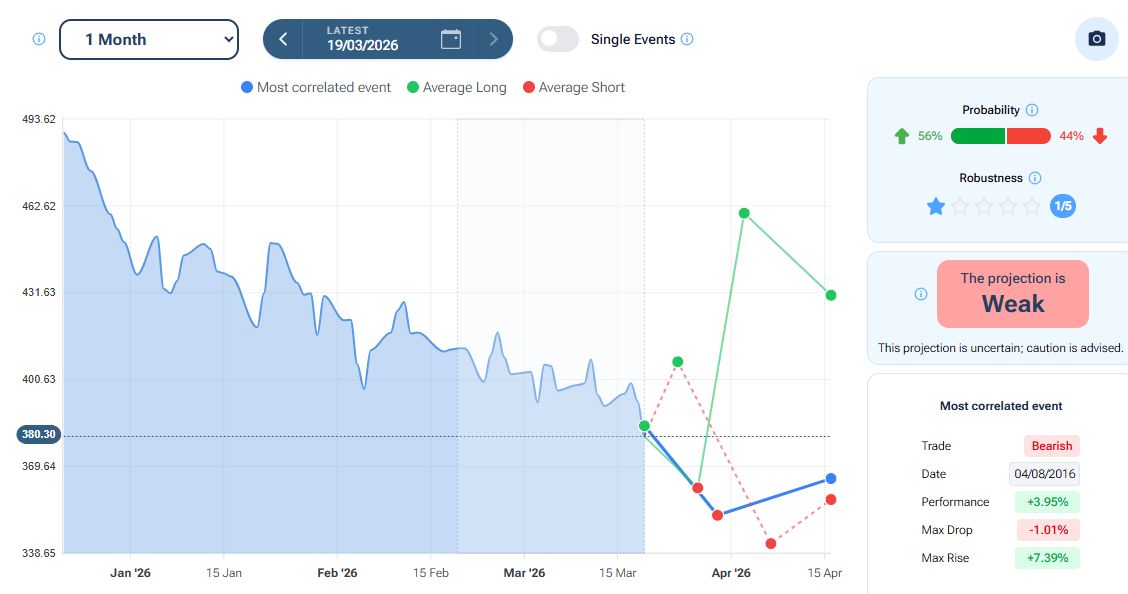Click info icon next to Single Events

click(687, 39)
